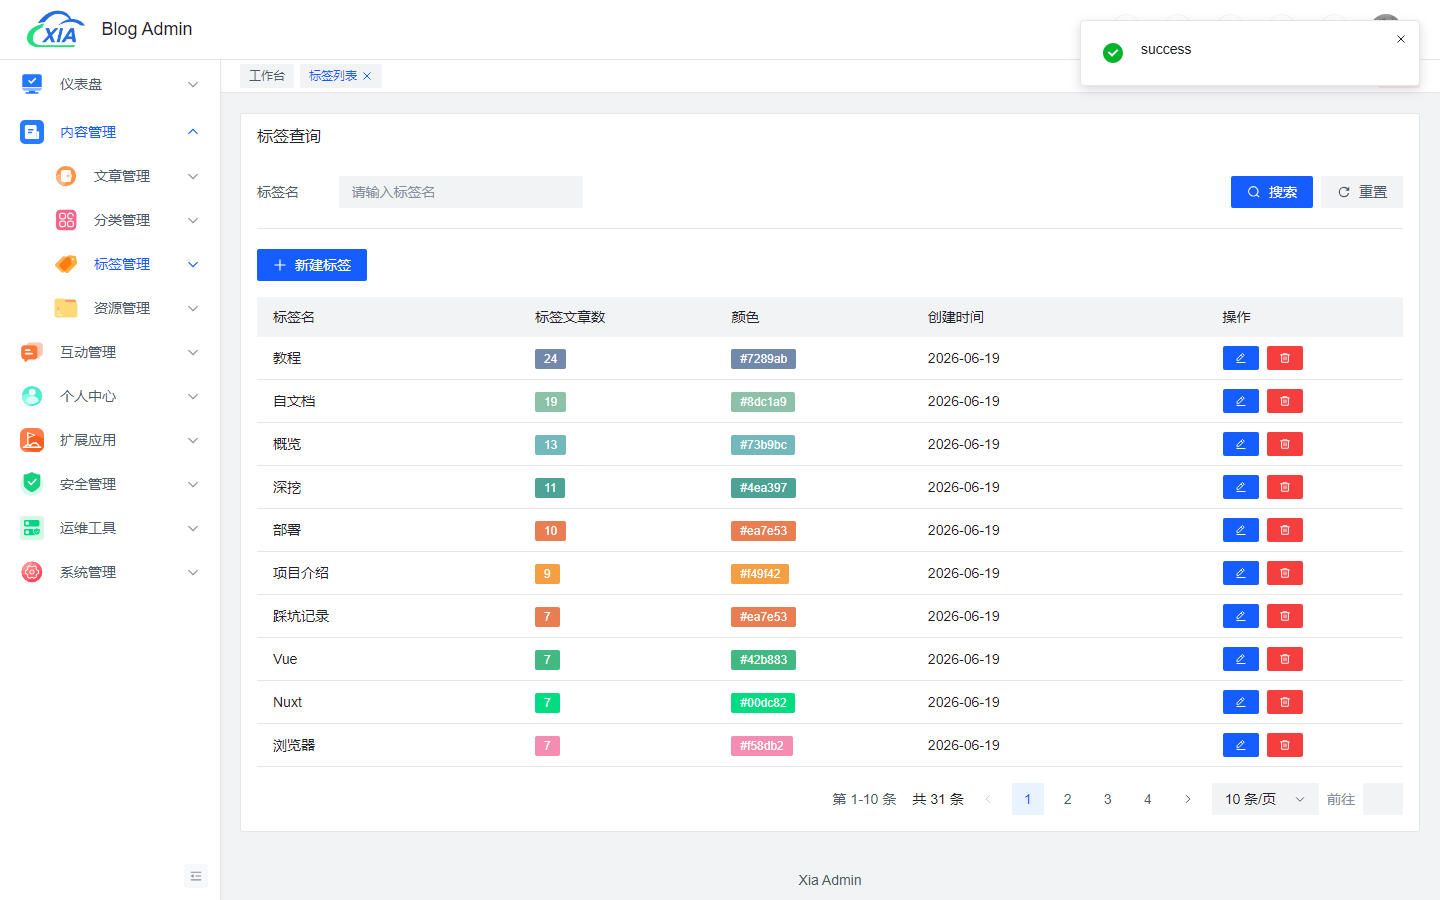Viewport: 1440px width, 900px height.
Task: Click the 标签管理 tag icon
Action: point(66,264)
